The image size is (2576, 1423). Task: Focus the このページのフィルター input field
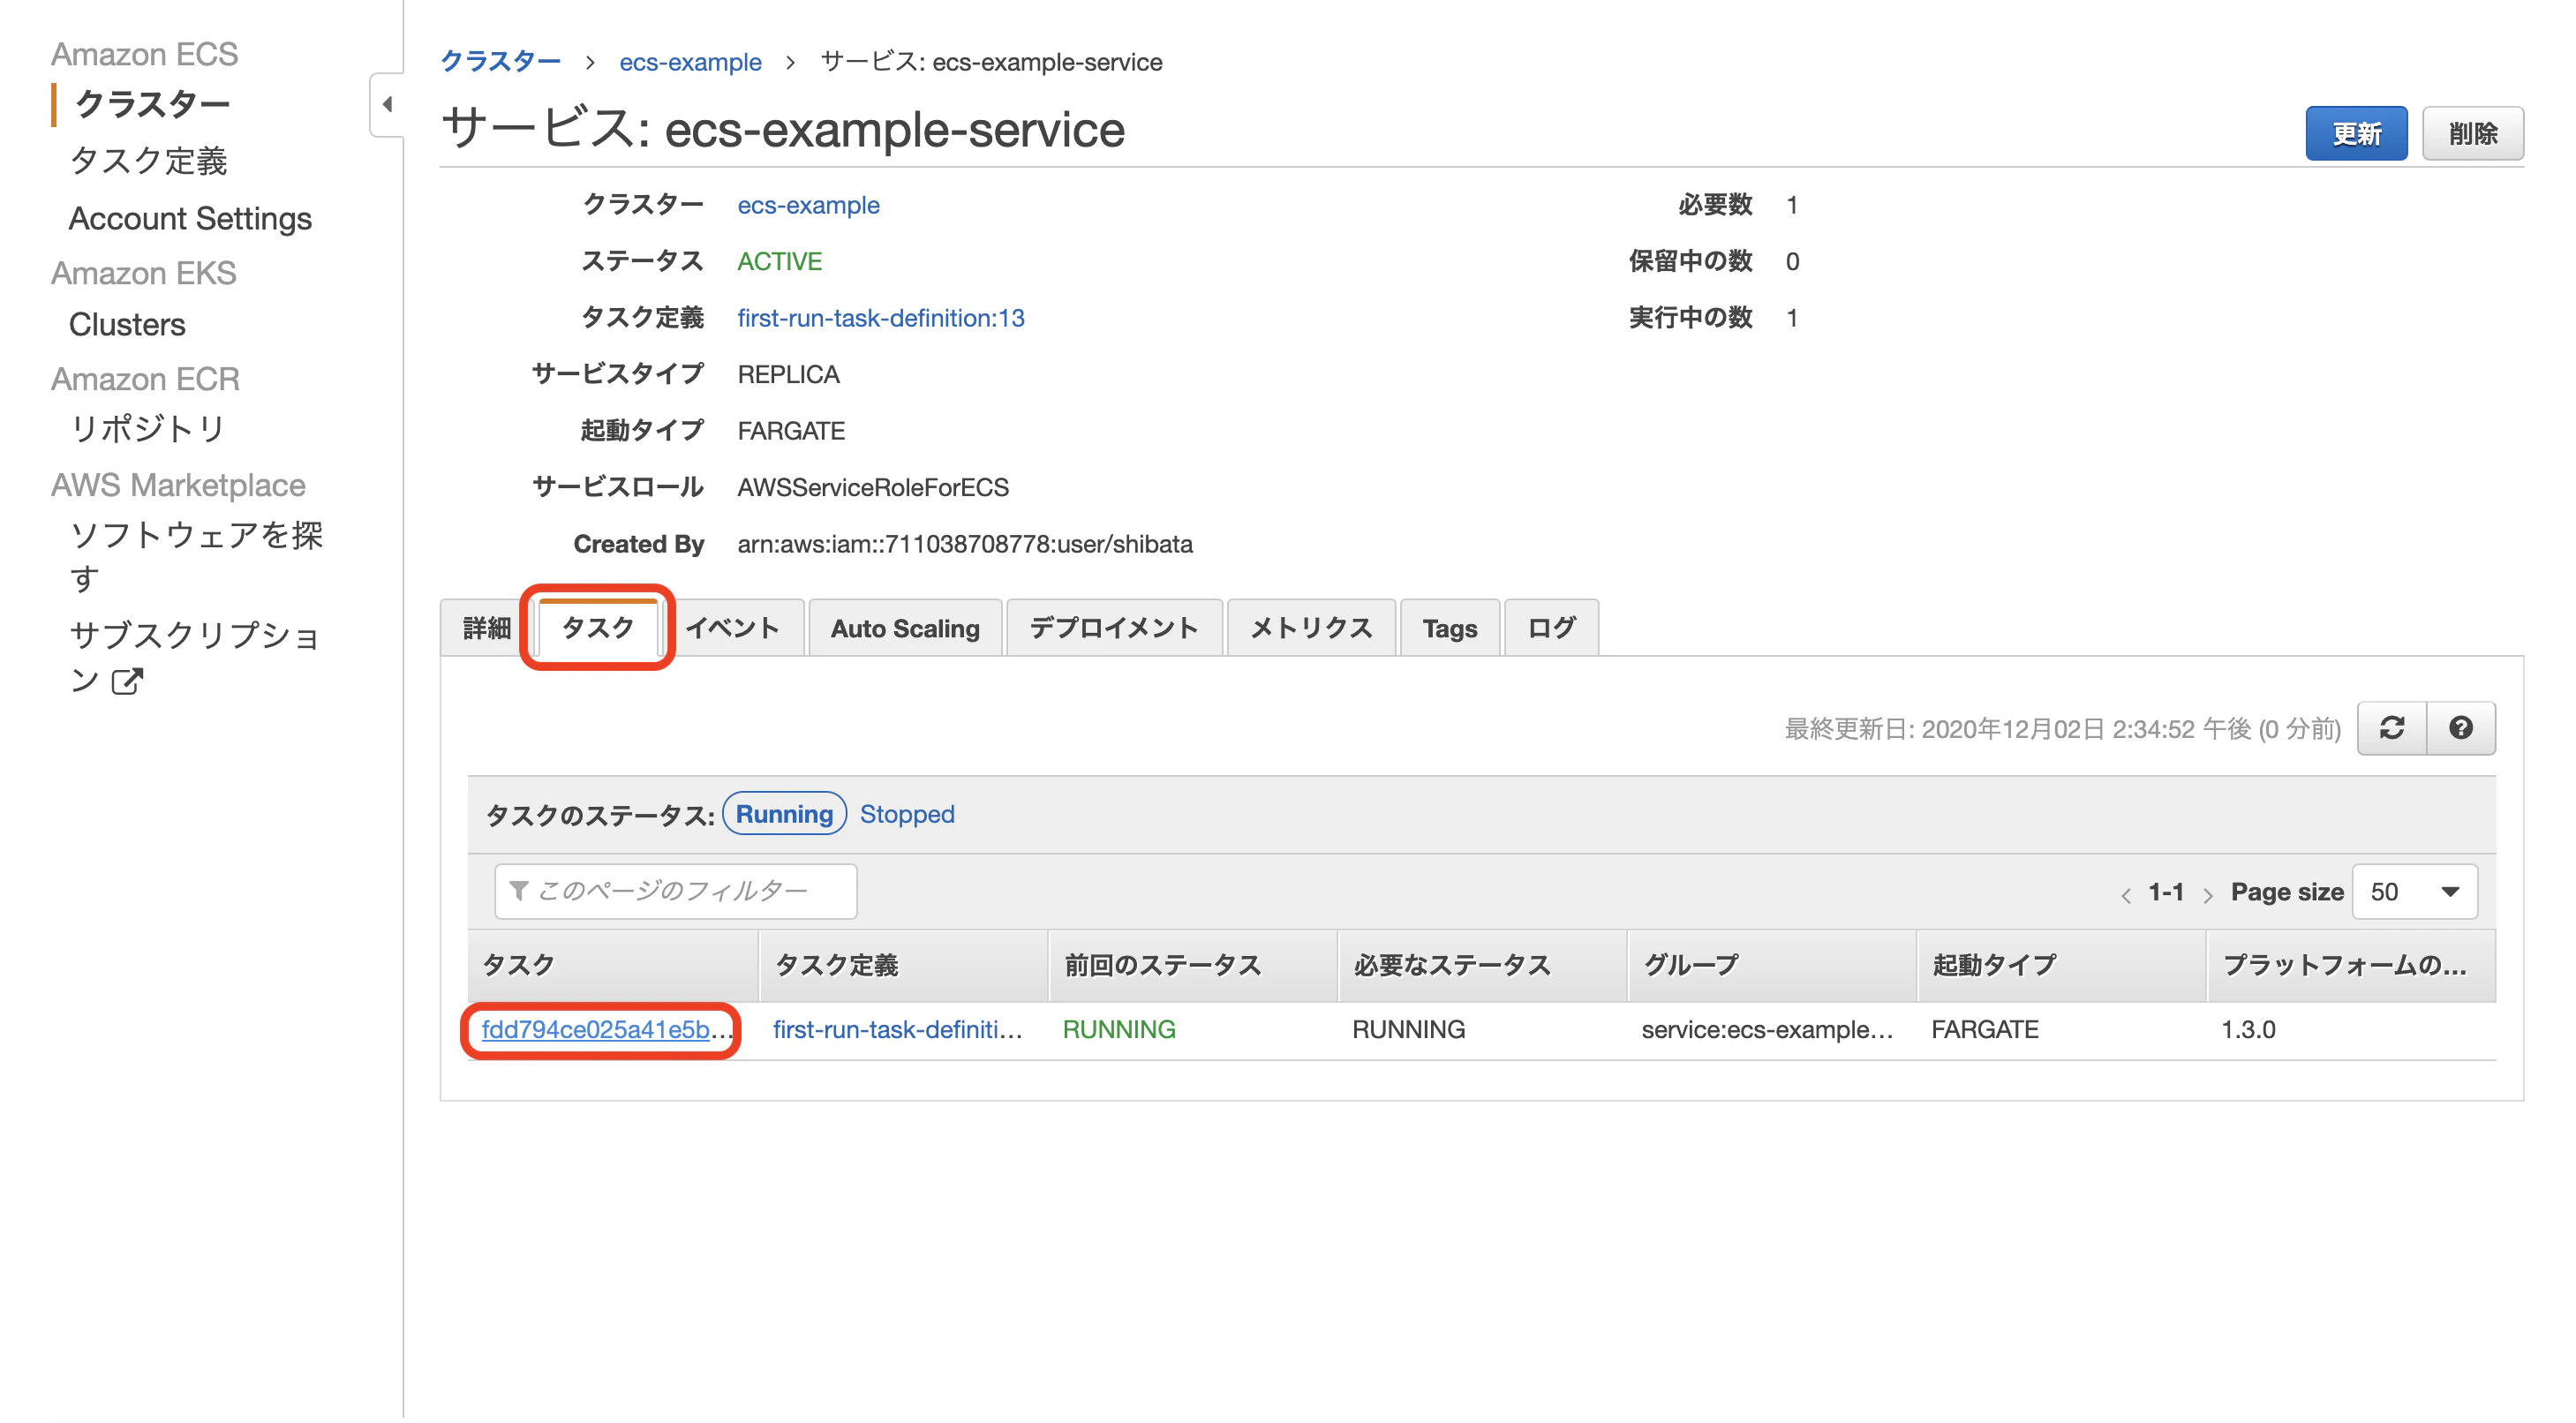pyautogui.click(x=676, y=892)
